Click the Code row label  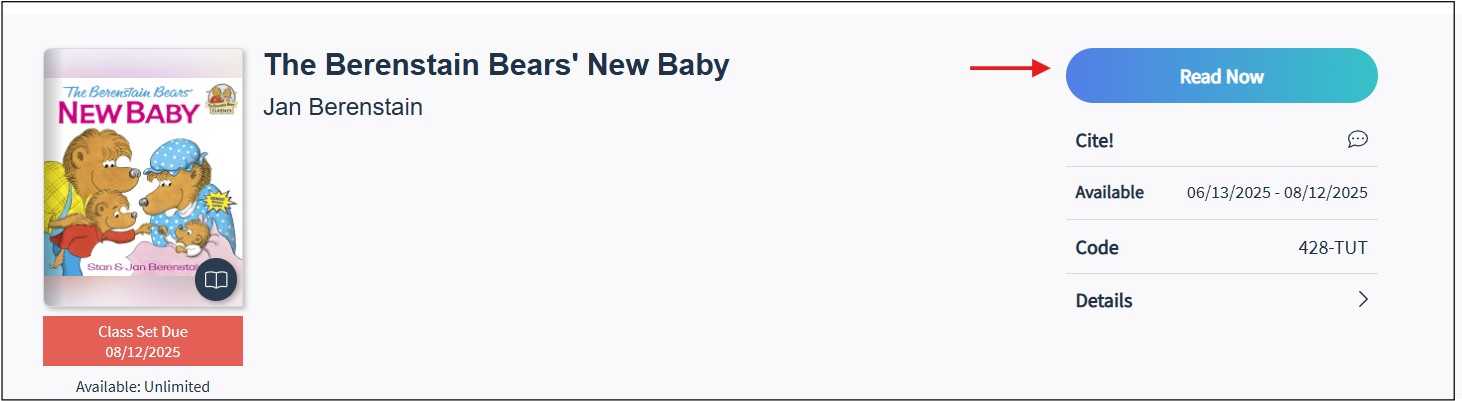click(1097, 247)
